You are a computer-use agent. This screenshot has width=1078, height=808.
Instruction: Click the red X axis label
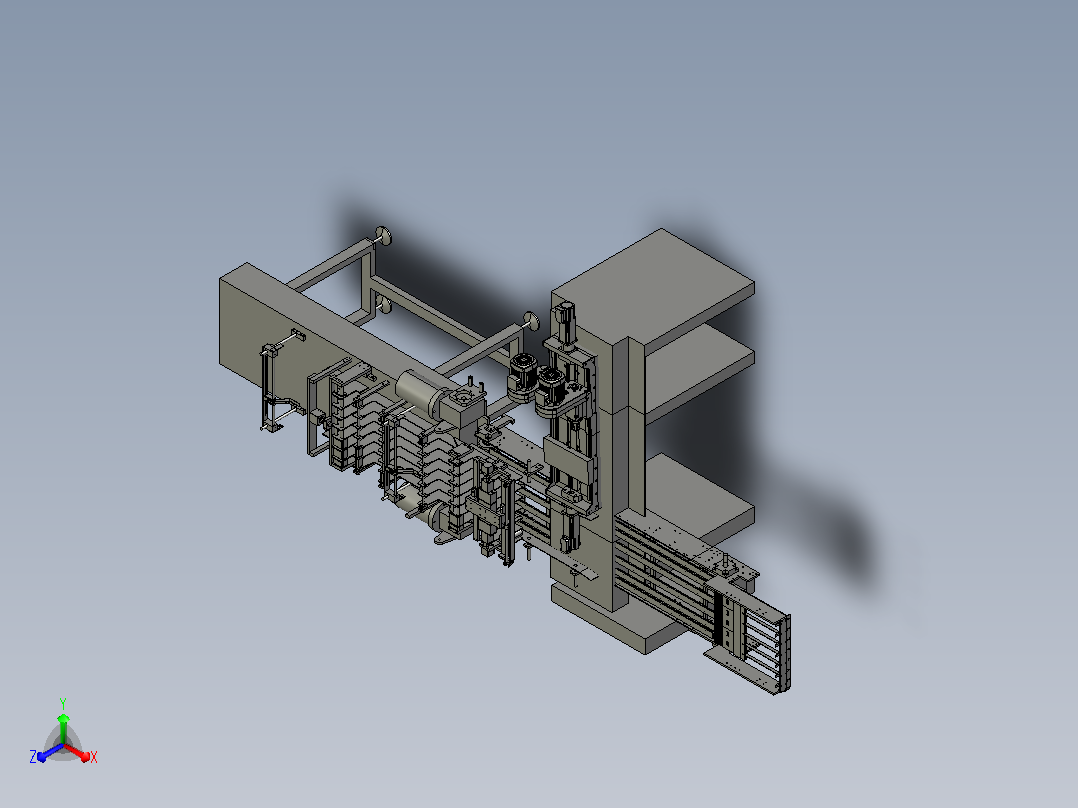click(x=94, y=757)
